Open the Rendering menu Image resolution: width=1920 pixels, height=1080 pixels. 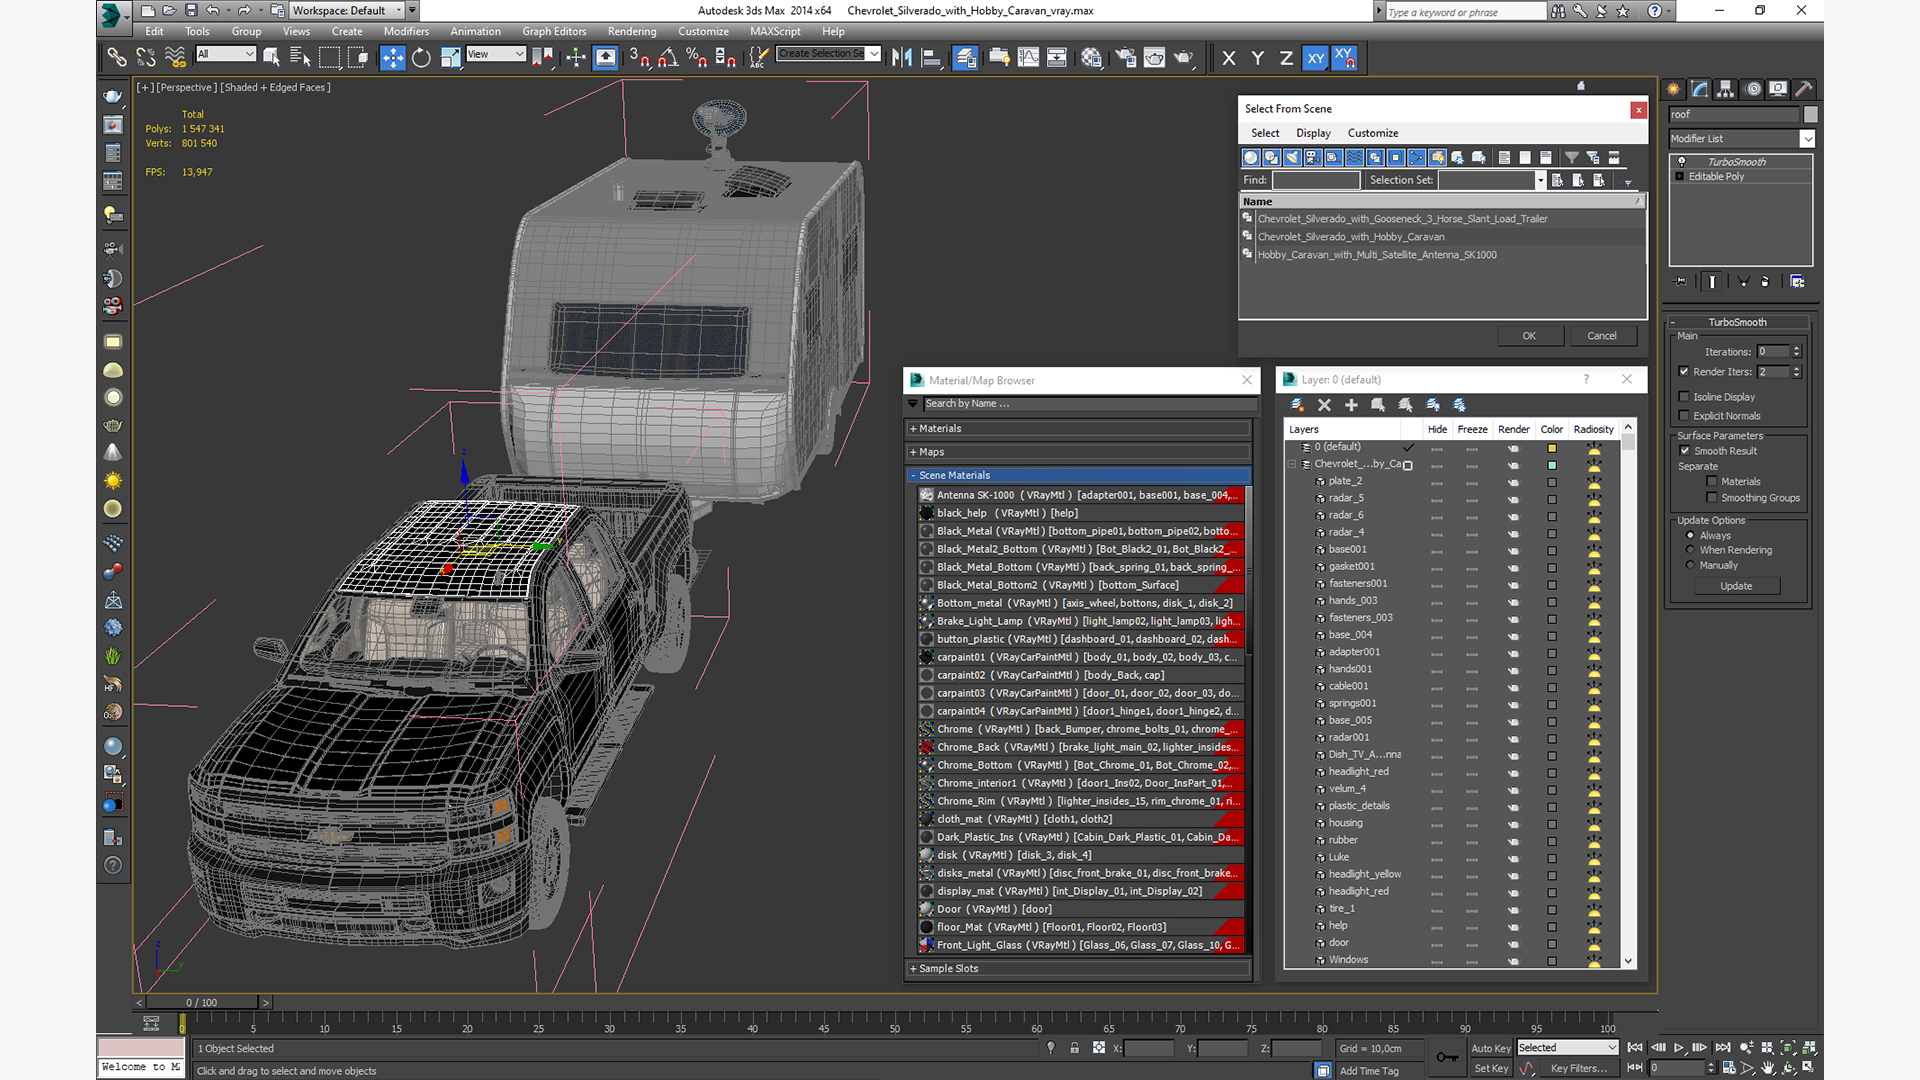click(x=631, y=31)
